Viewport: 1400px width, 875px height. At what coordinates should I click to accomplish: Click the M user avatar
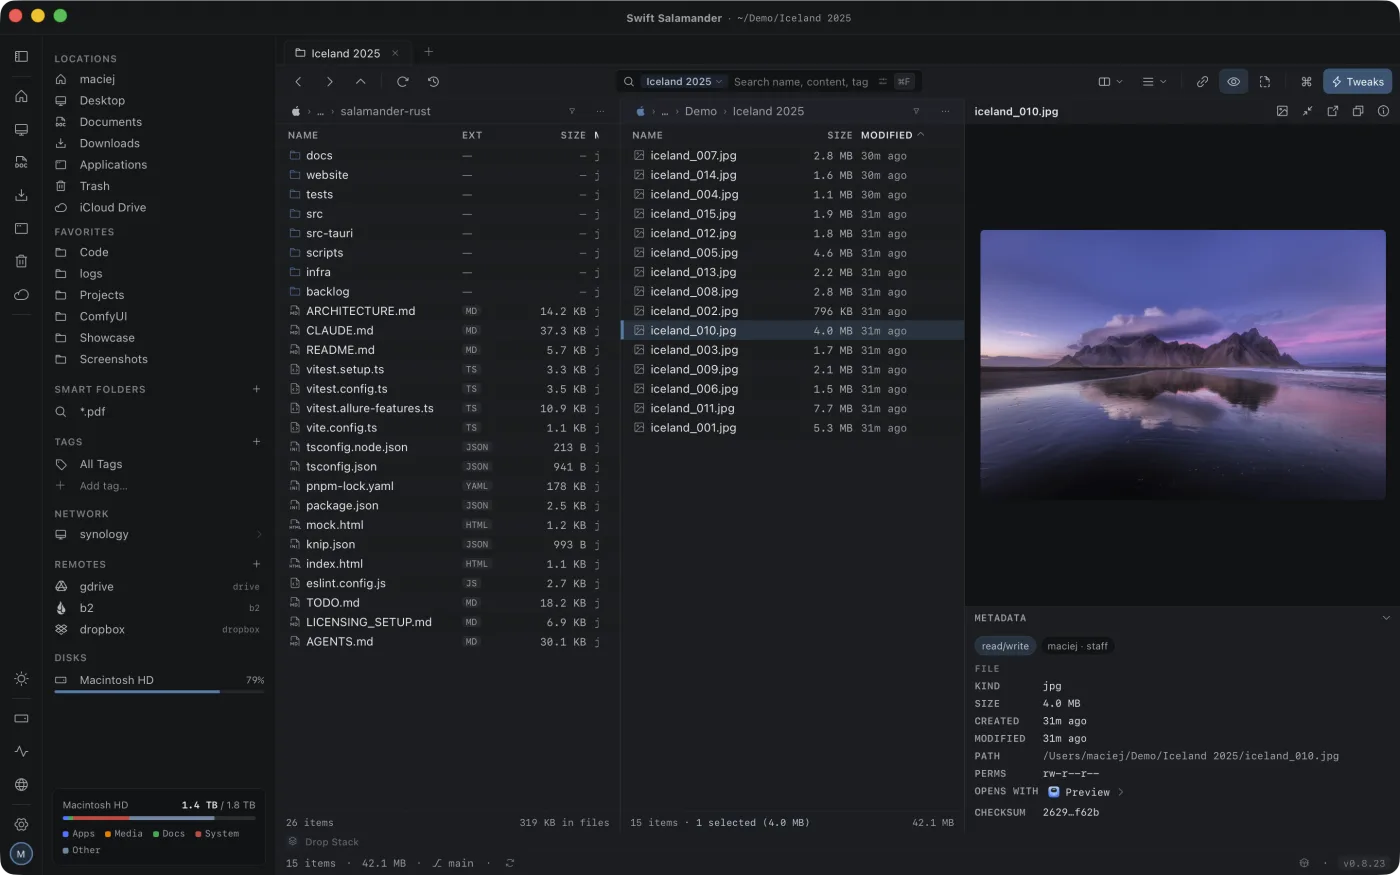click(21, 854)
